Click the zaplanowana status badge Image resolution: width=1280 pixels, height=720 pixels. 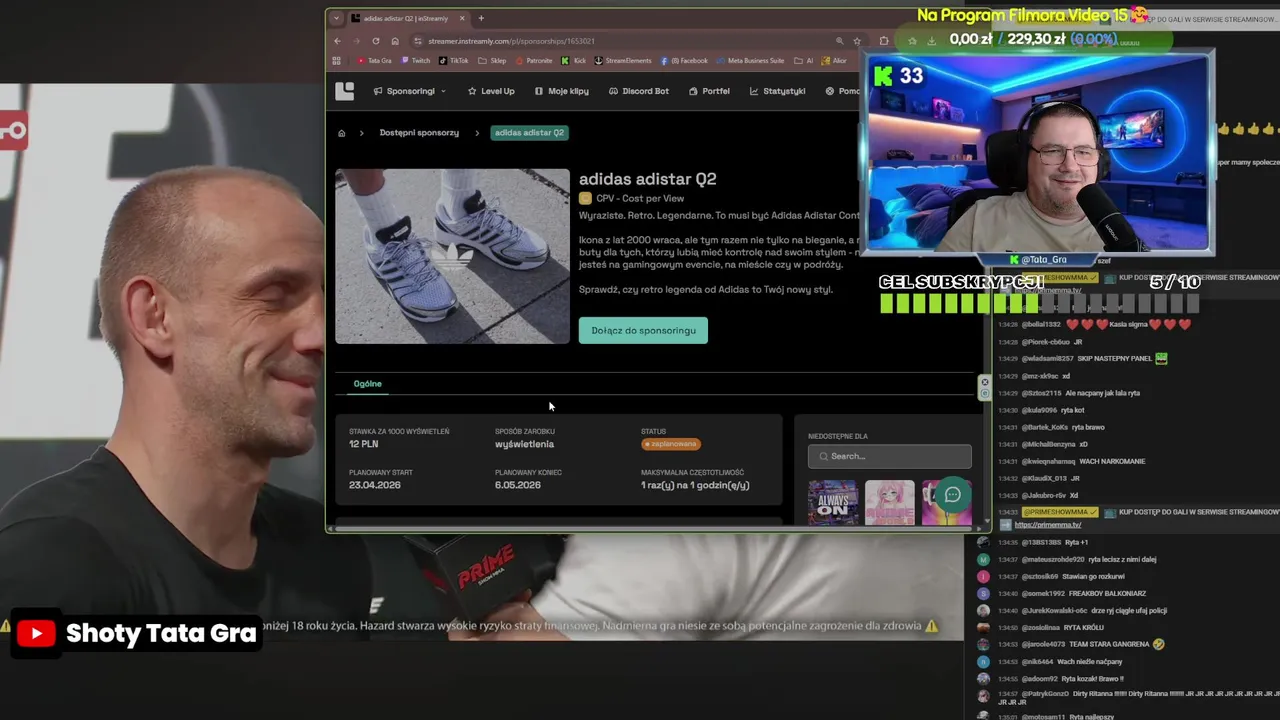coord(670,444)
